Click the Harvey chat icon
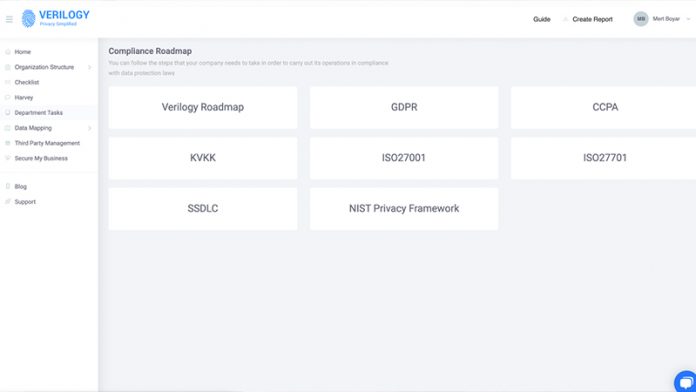696x392 pixels. (x=8, y=97)
